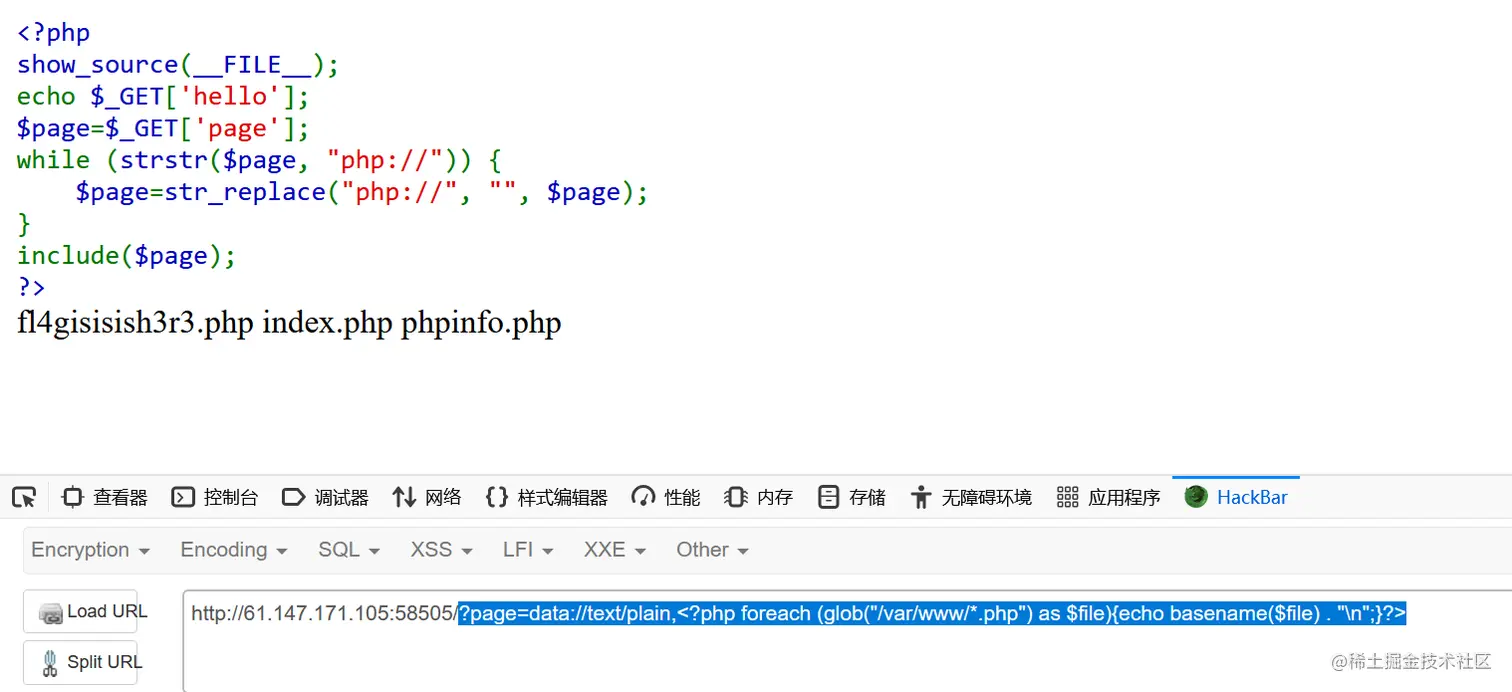Open the 查看器 Inspector tab
1512x692 pixels.
(105, 497)
